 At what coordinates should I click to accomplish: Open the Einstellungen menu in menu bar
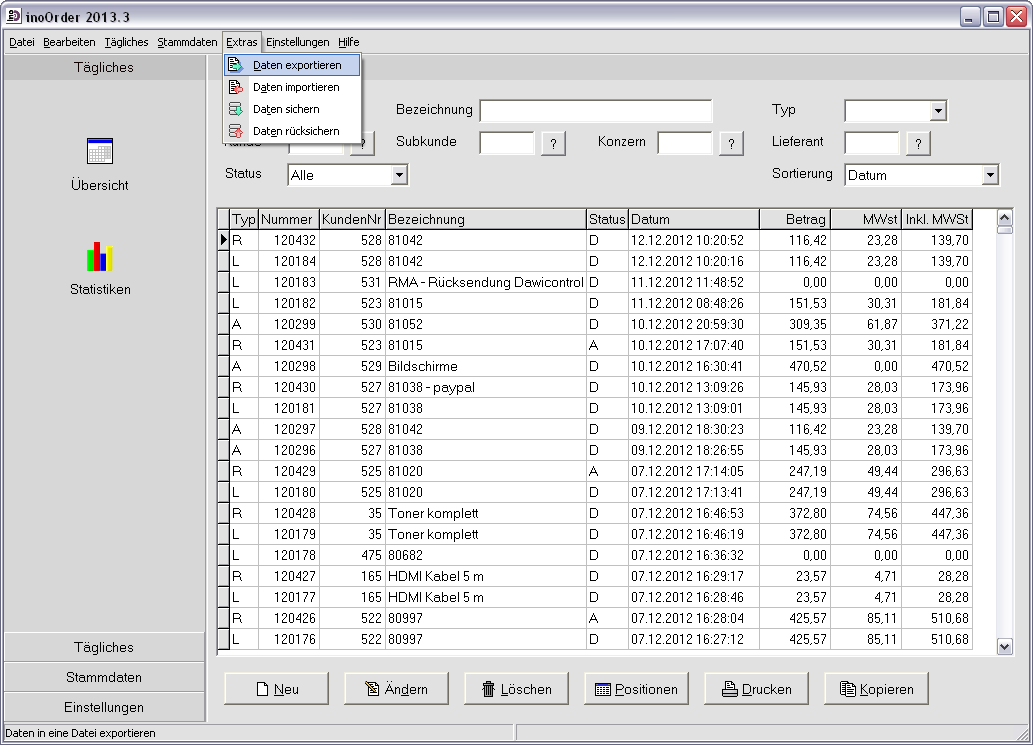298,42
